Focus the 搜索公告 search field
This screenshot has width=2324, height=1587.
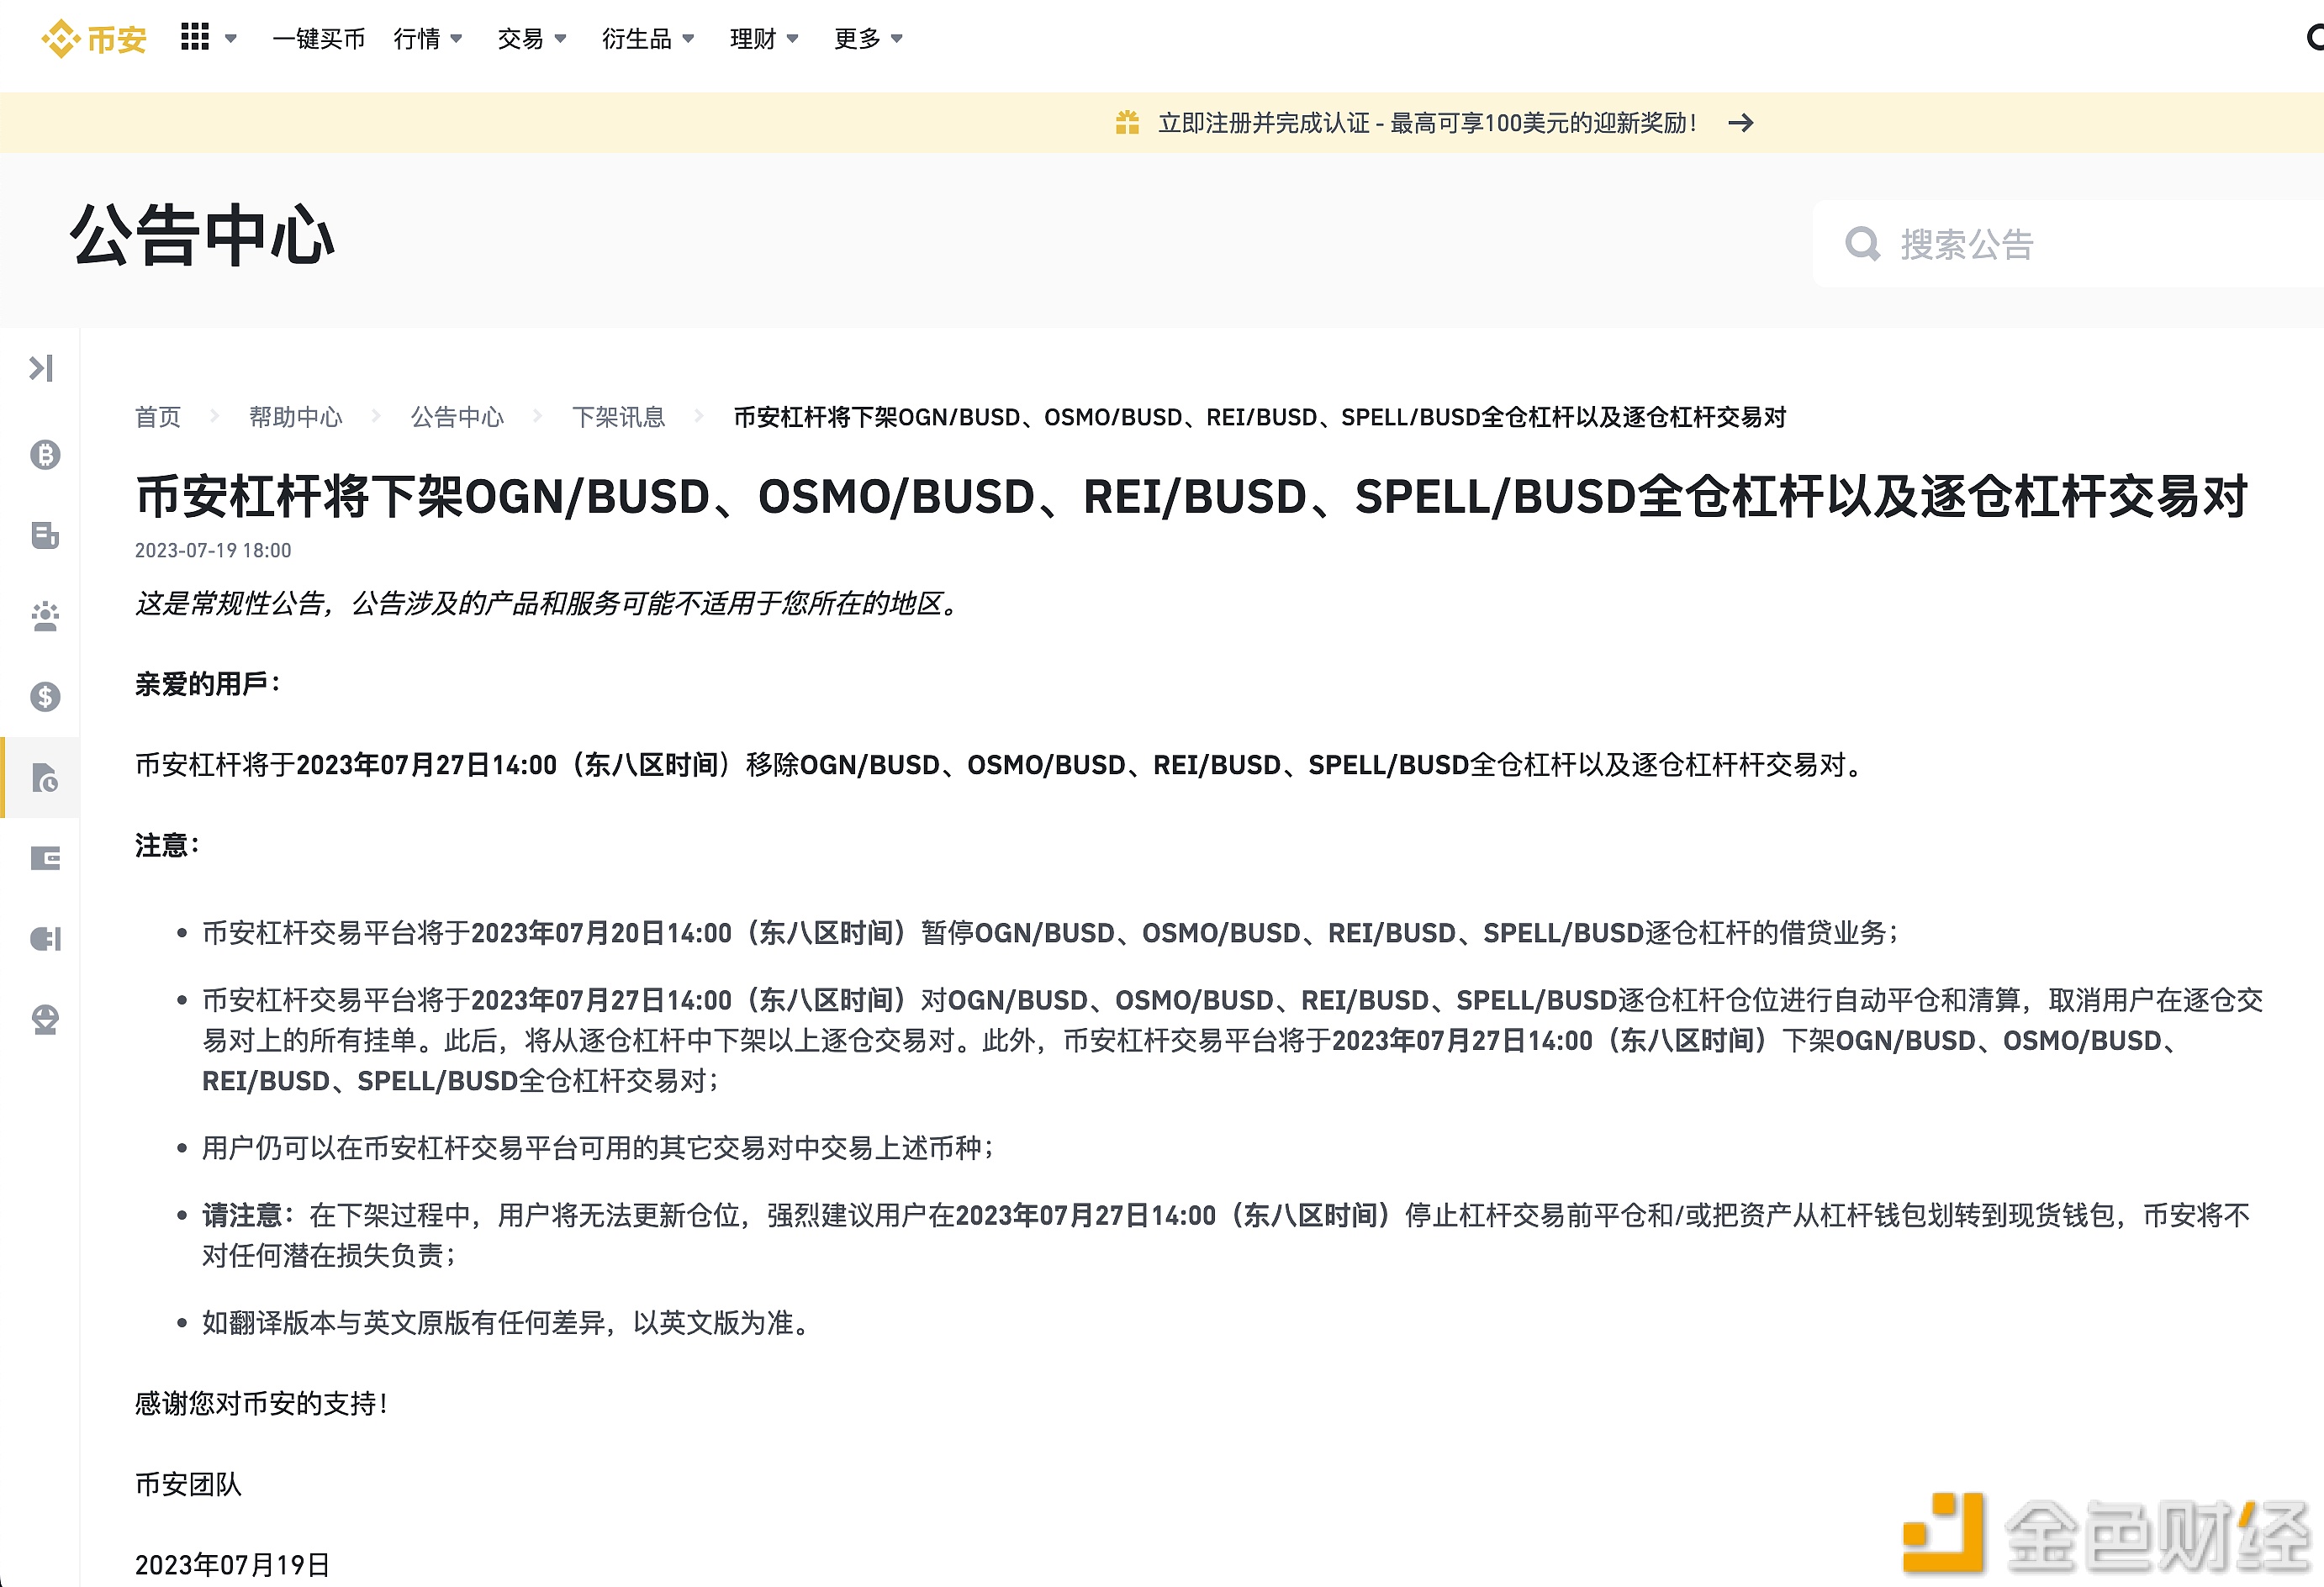click(2070, 244)
